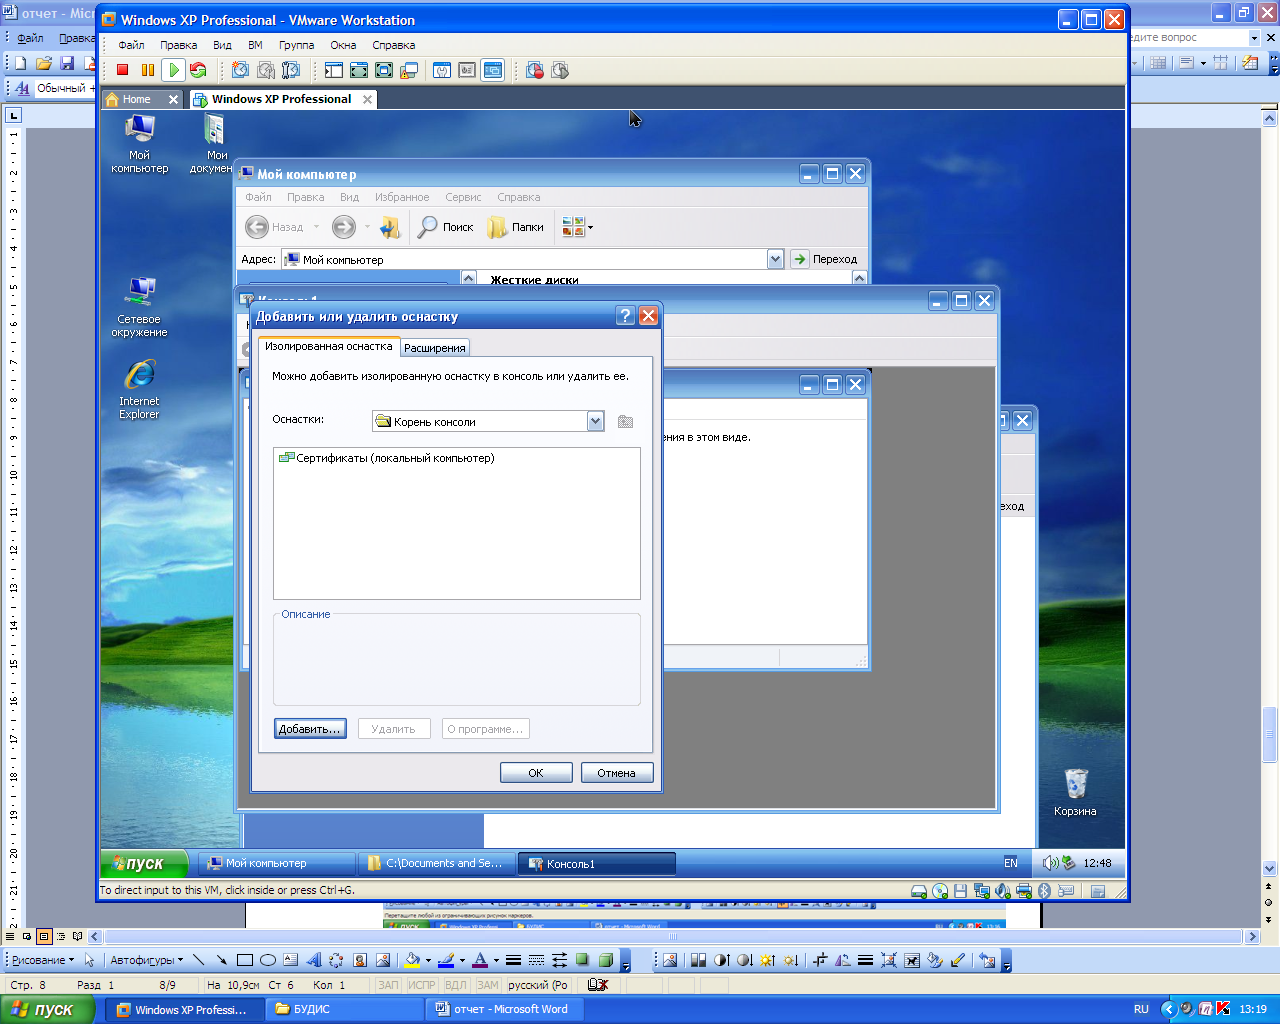Click the C:\Documents and Se... taskbar button
The width and height of the screenshot is (1280, 1024).
(437, 863)
